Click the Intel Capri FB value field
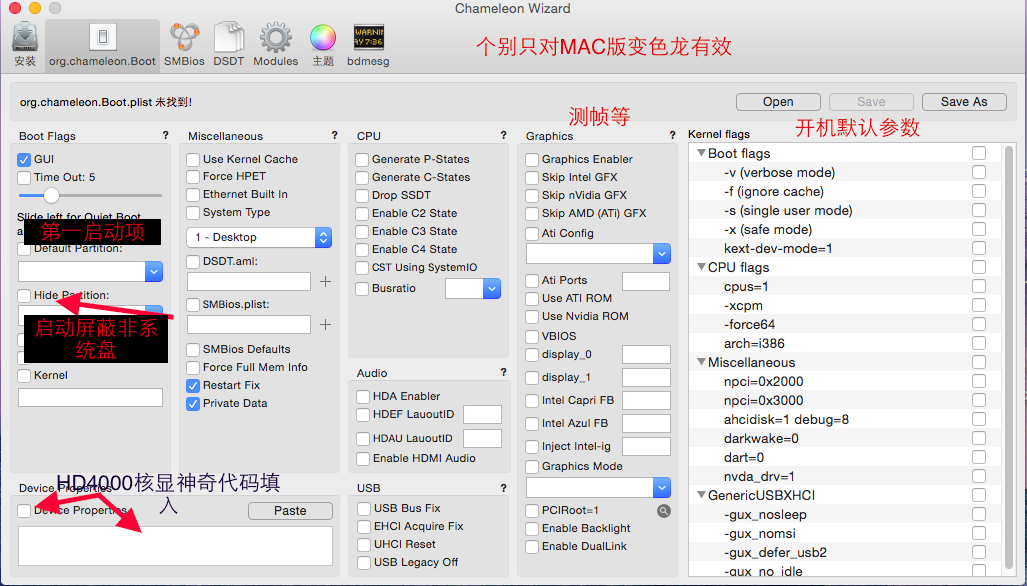 tap(646, 400)
